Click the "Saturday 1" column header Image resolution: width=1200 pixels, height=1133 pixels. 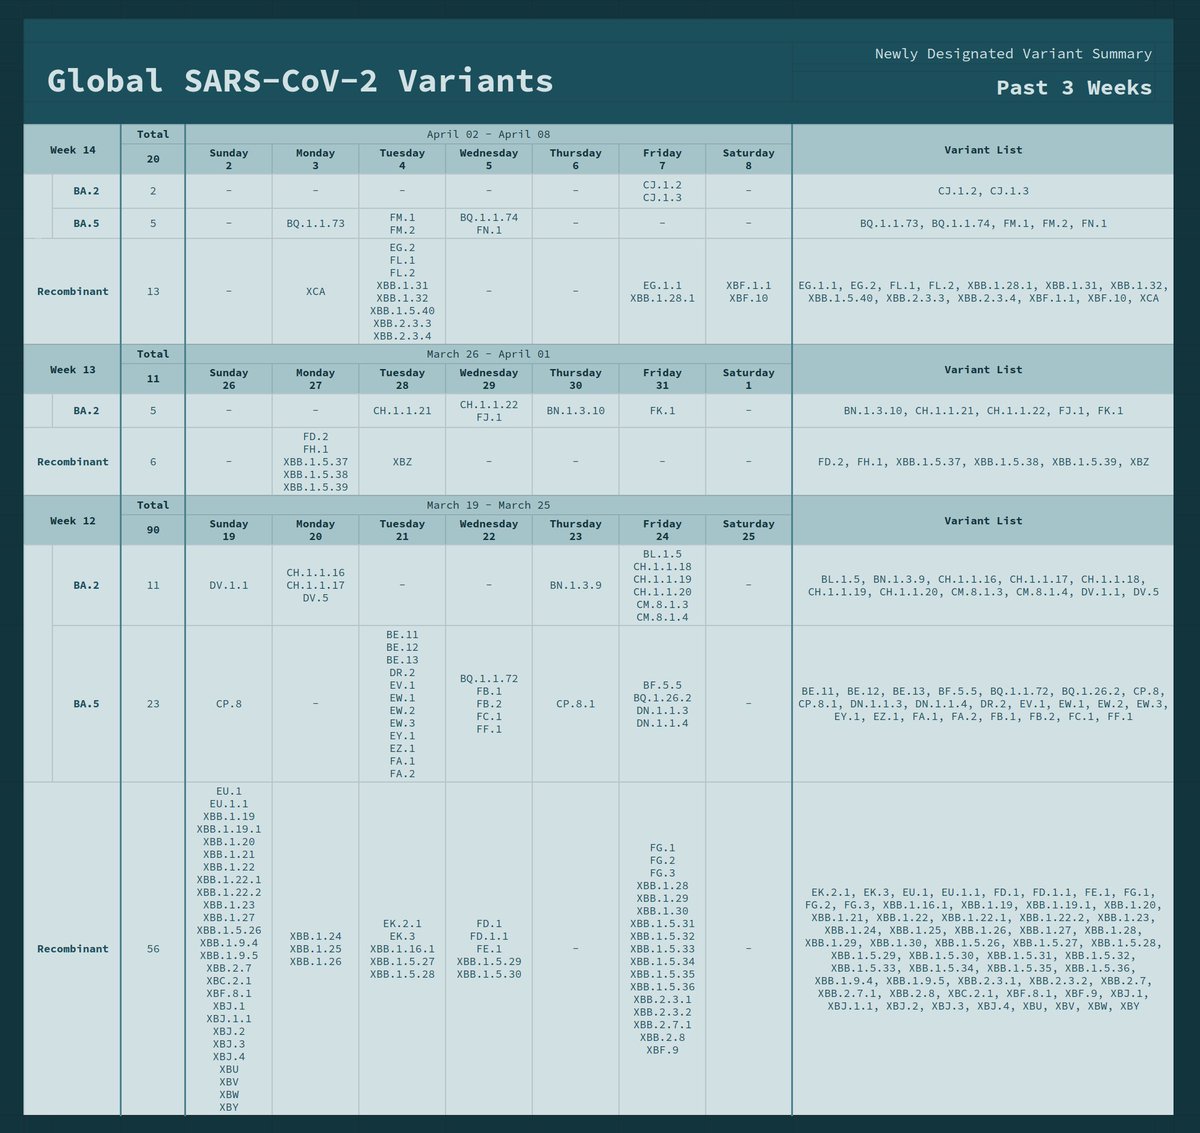pos(749,379)
